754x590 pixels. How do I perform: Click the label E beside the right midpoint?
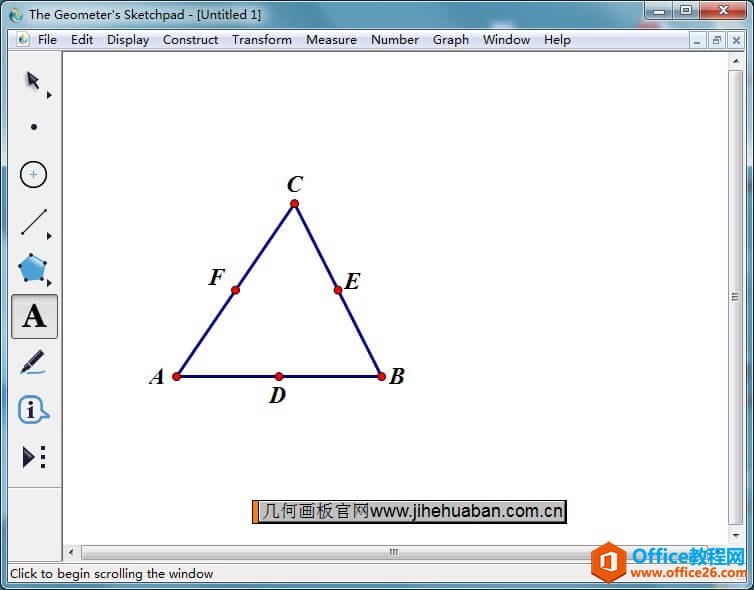tap(352, 281)
